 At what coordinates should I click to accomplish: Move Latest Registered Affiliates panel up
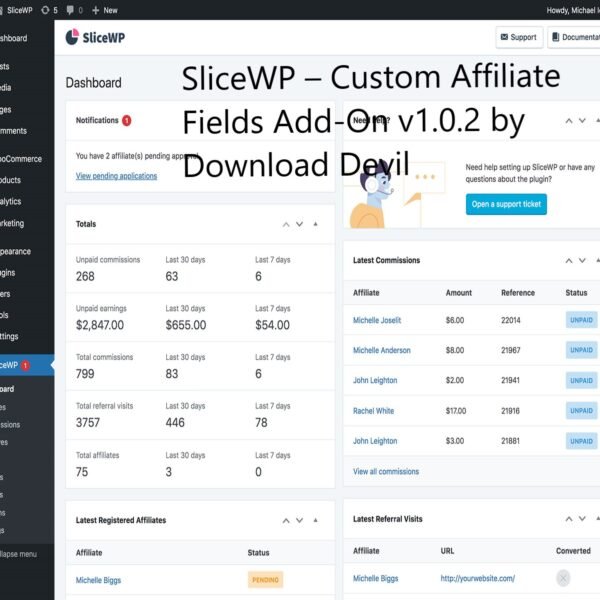[x=286, y=520]
